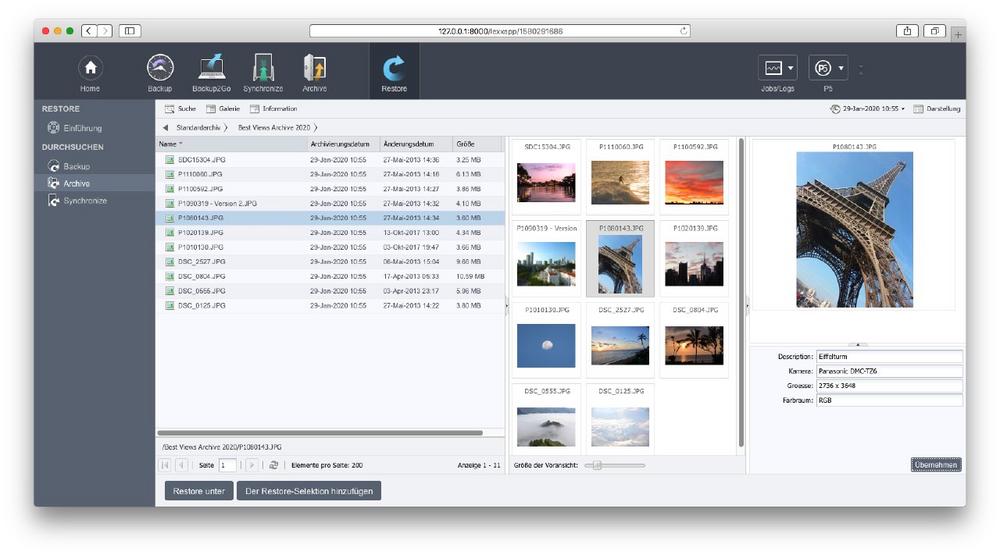This screenshot has width=1000, height=555.
Task: Select file P1090319 - Version 2.JPG row
Action: pyautogui.click(x=330, y=204)
